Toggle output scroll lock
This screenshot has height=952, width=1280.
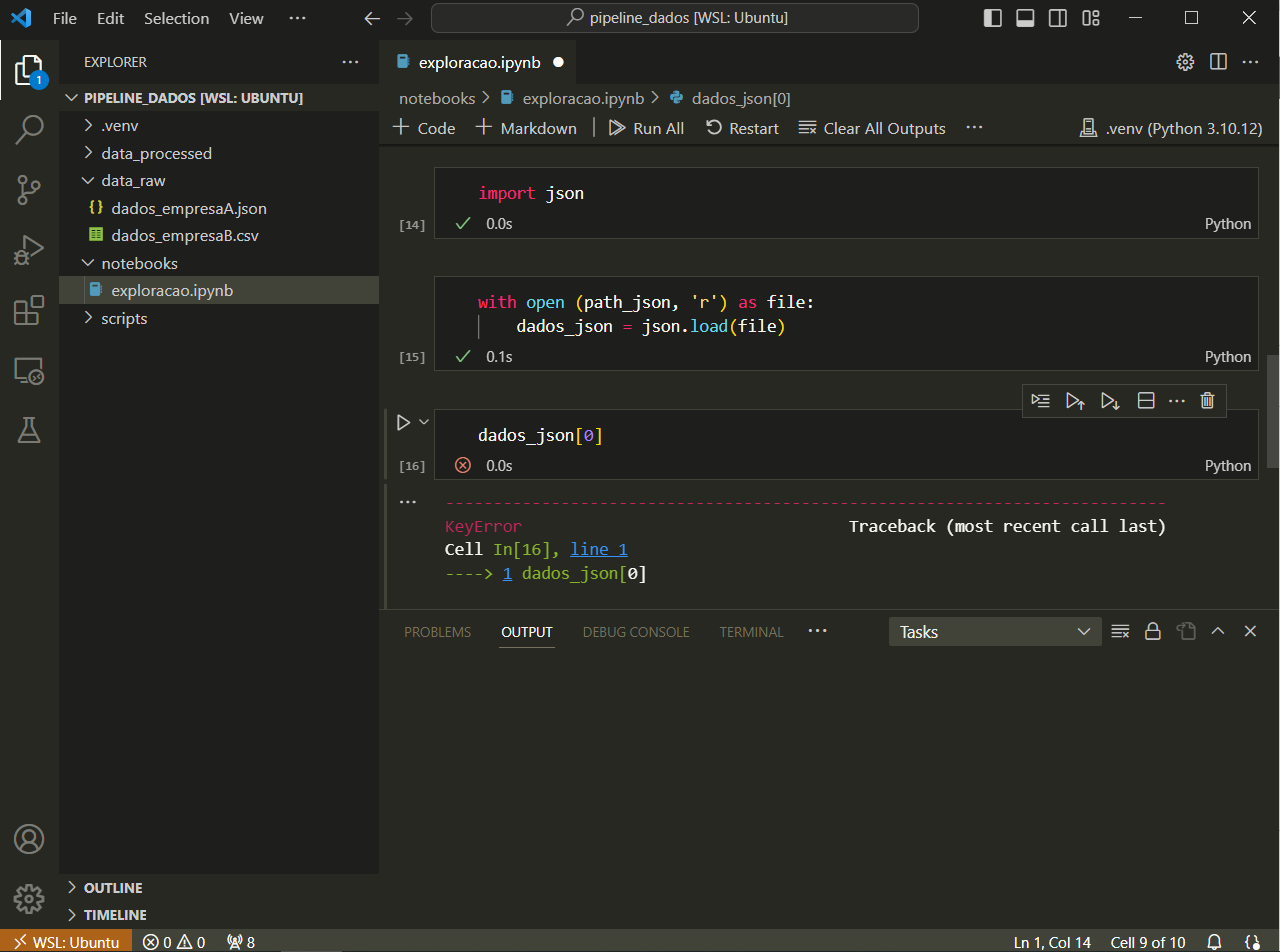pyautogui.click(x=1153, y=631)
